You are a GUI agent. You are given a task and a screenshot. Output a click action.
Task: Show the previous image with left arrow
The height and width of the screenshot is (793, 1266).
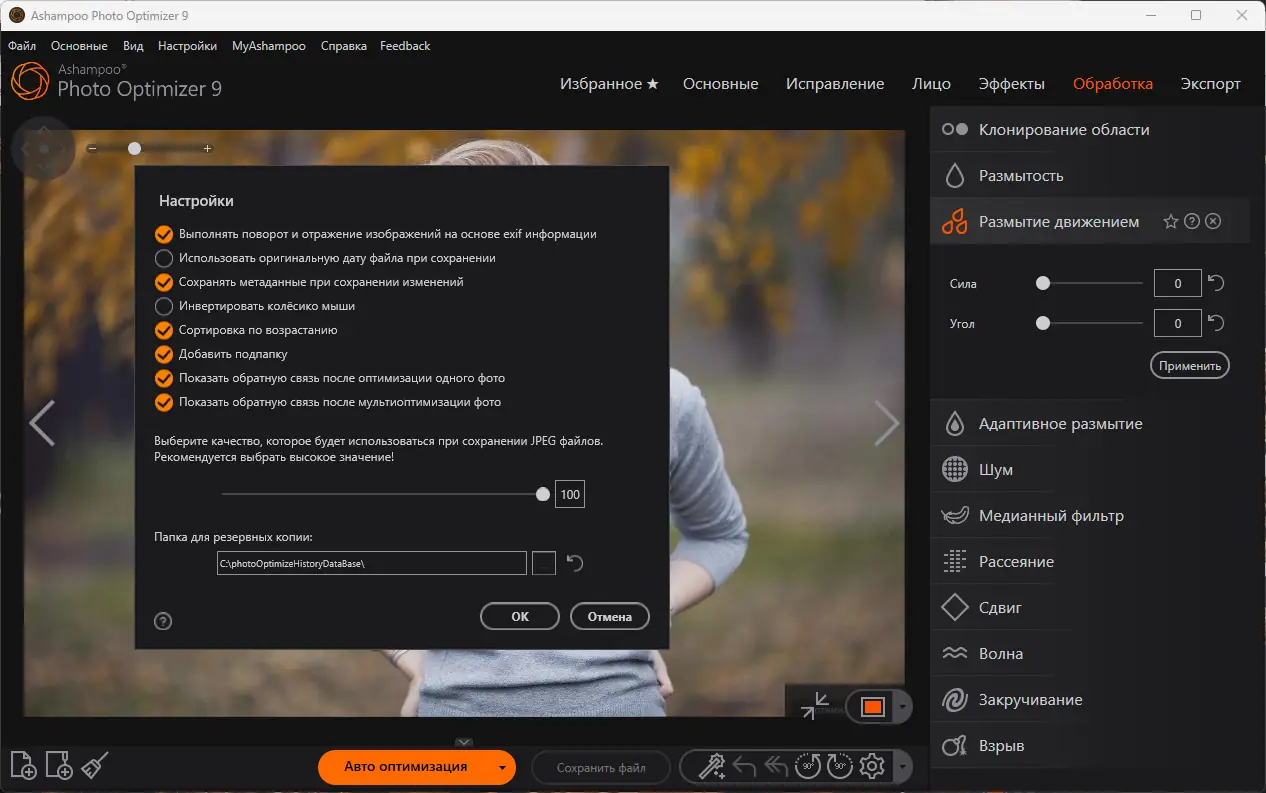click(42, 423)
